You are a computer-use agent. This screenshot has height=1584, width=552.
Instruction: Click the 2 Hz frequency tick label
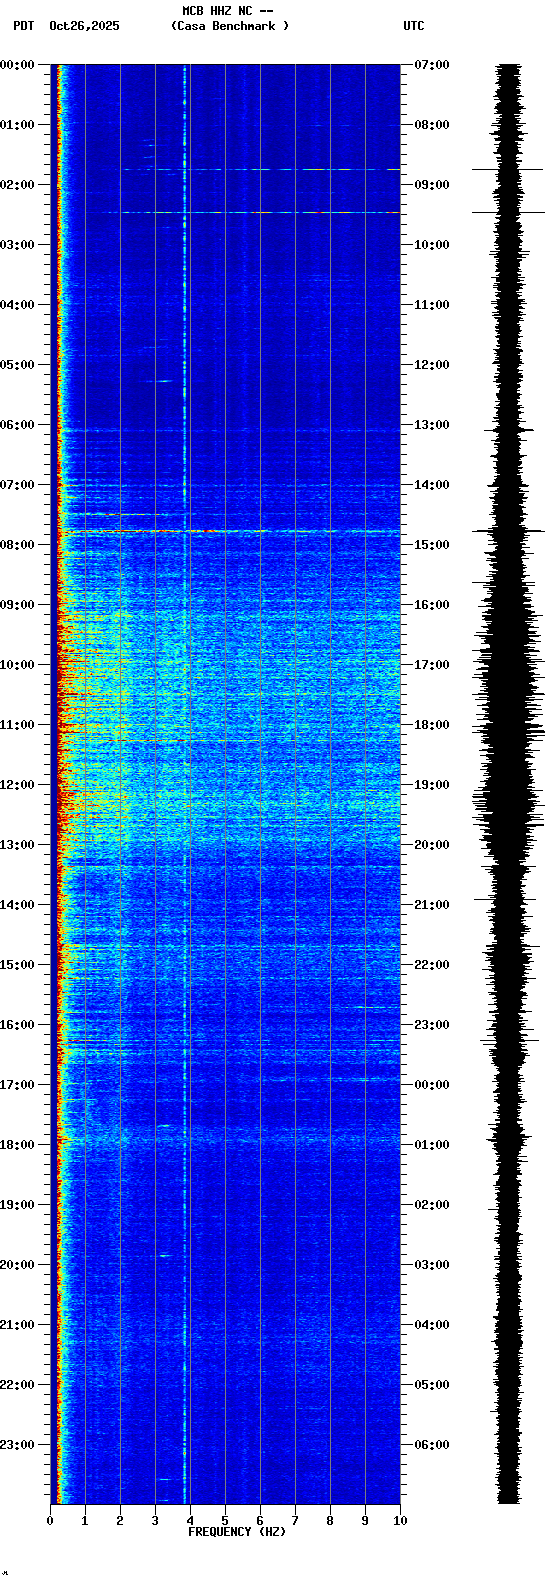(120, 1521)
